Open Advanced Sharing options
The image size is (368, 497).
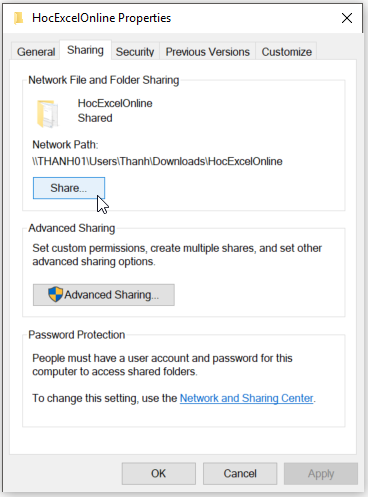(x=104, y=295)
